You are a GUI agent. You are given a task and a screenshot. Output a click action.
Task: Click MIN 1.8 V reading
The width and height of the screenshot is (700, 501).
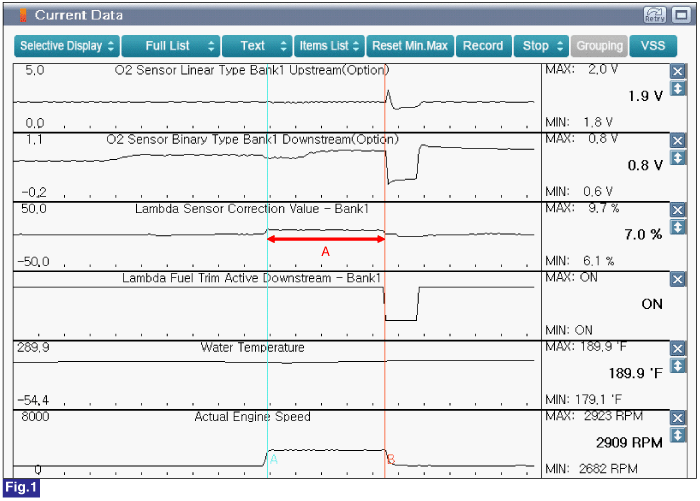(x=579, y=122)
